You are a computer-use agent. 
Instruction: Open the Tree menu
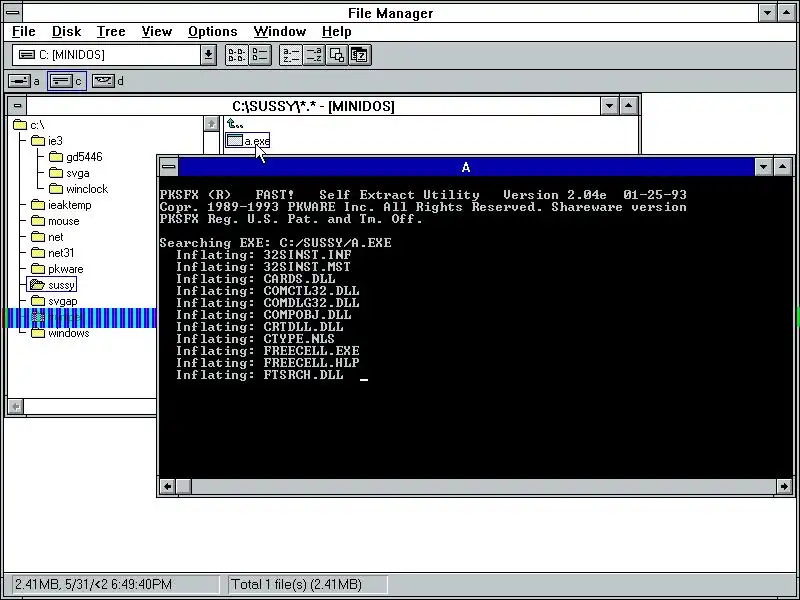point(111,32)
